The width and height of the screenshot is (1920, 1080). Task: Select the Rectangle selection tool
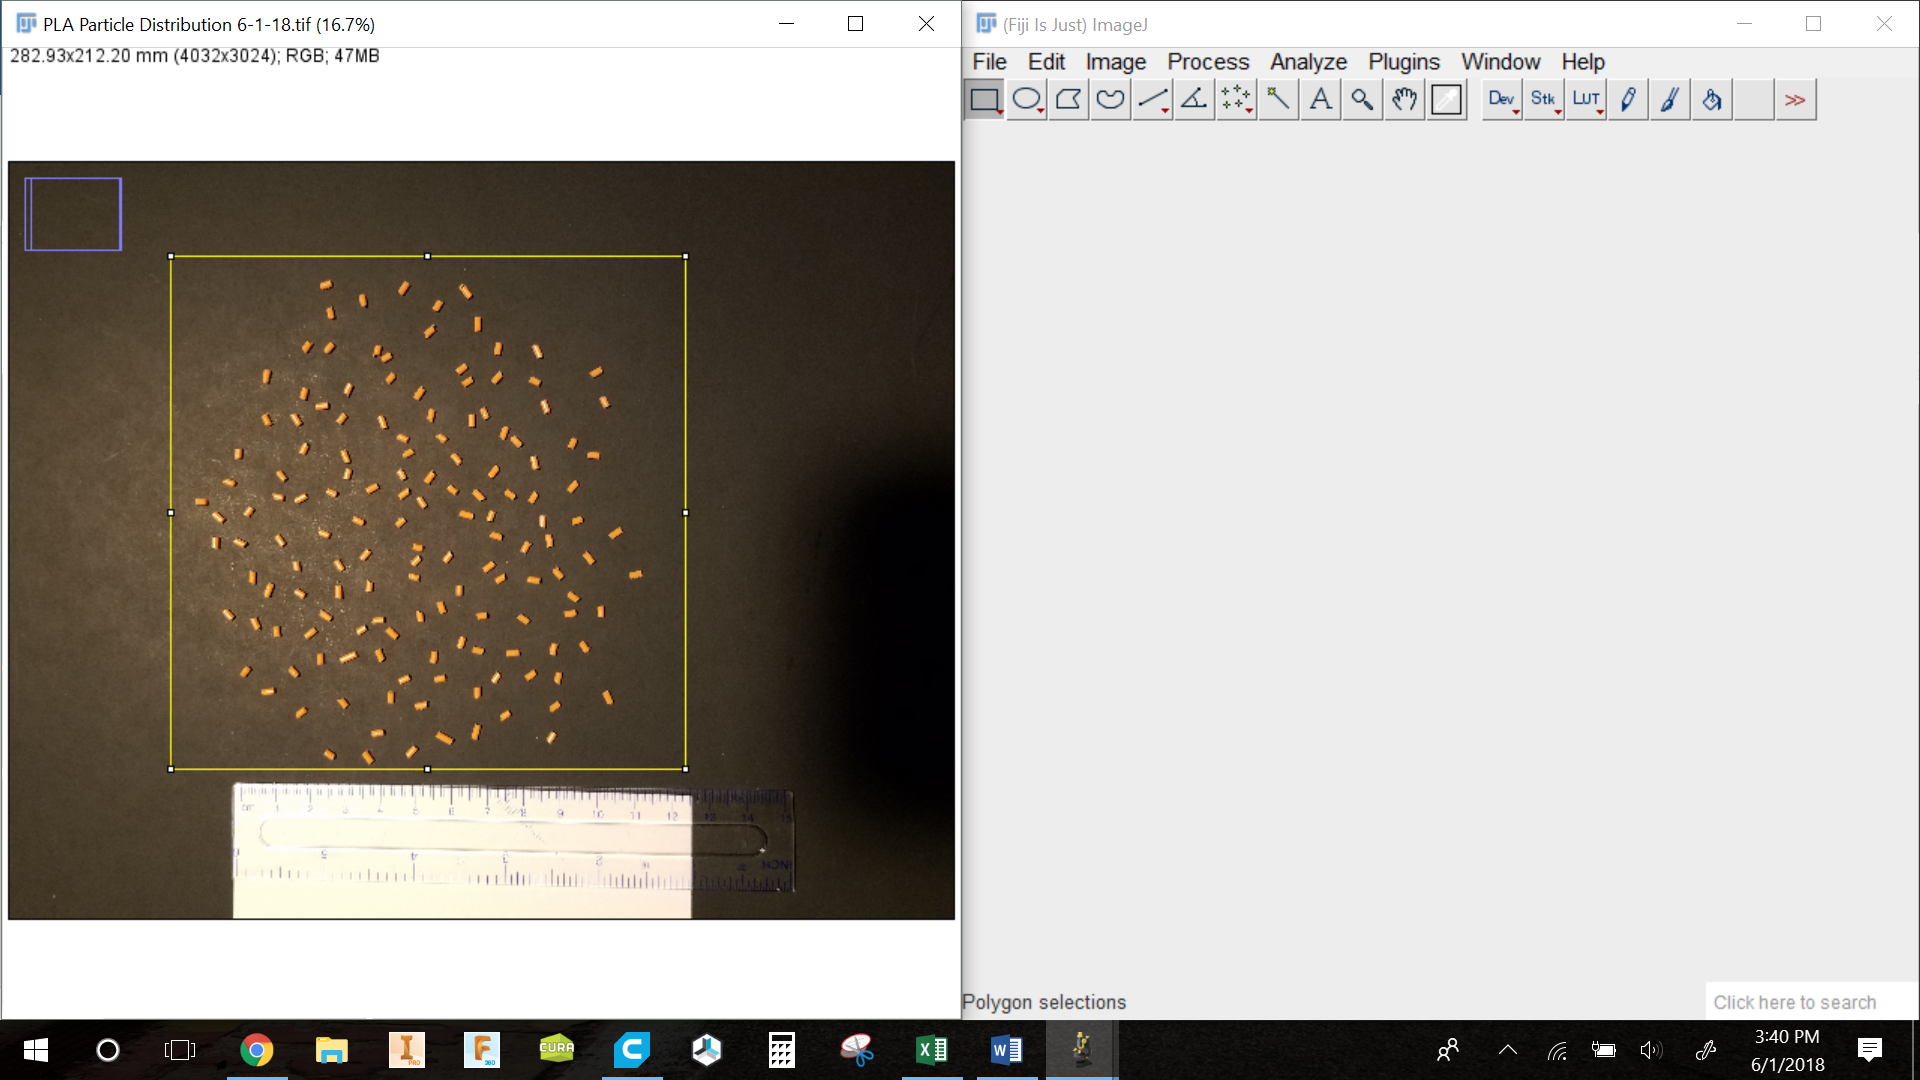[x=984, y=99]
